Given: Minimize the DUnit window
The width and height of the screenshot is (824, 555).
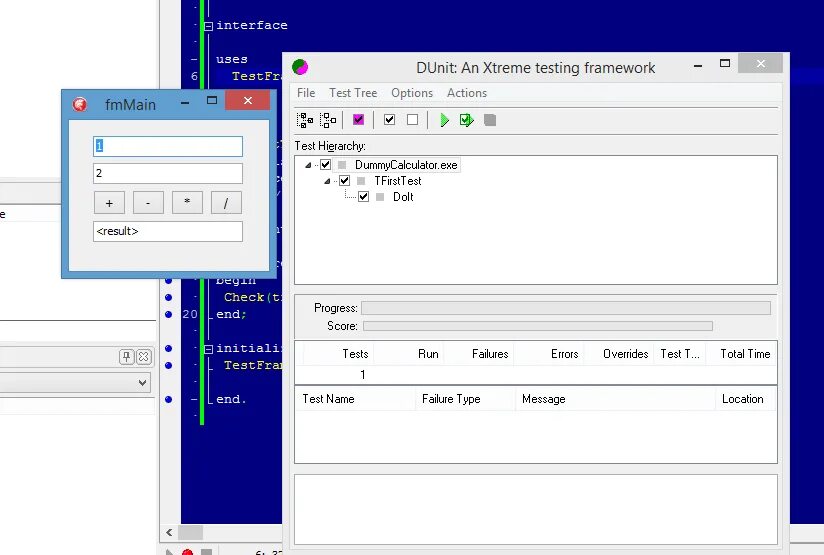Looking at the screenshot, I should tap(698, 66).
